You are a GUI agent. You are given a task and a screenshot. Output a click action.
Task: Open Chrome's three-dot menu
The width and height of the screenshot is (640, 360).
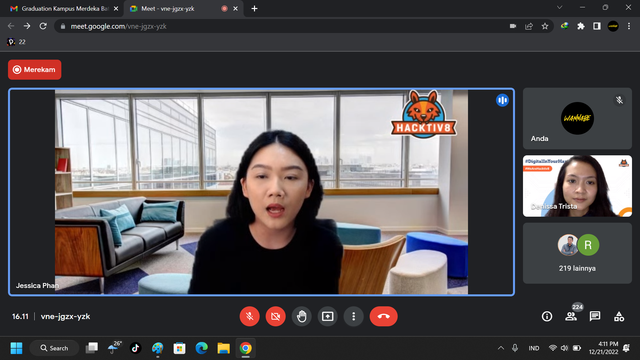tap(629, 26)
